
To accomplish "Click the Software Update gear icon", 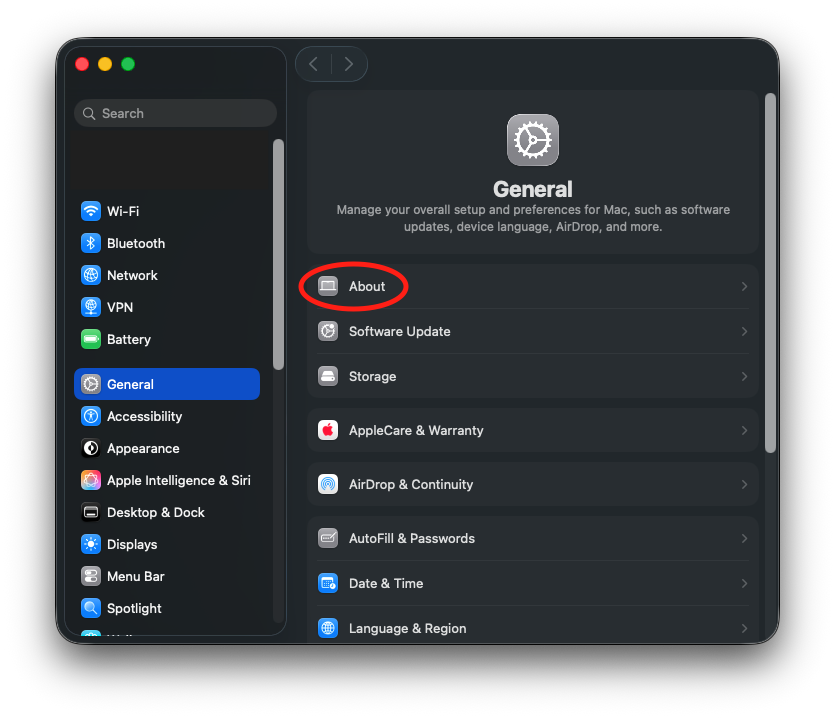I will click(328, 331).
